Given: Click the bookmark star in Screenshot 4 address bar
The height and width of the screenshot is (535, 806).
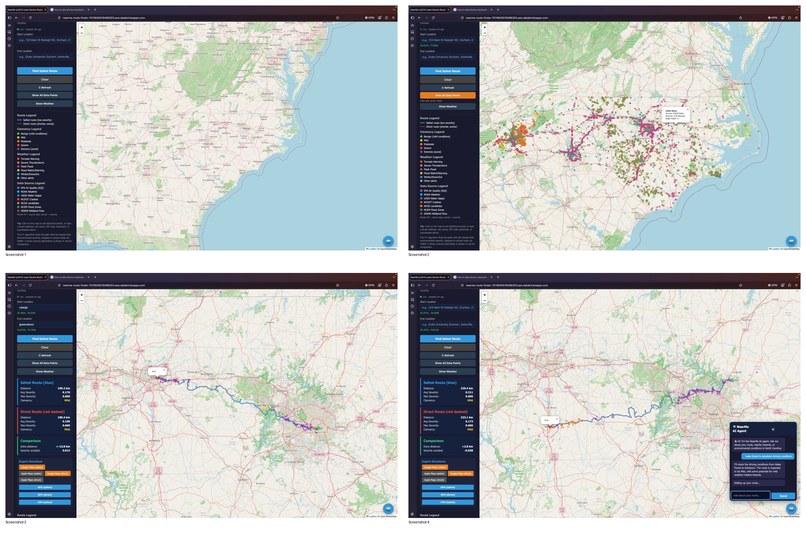Looking at the screenshot, I should 740,285.
